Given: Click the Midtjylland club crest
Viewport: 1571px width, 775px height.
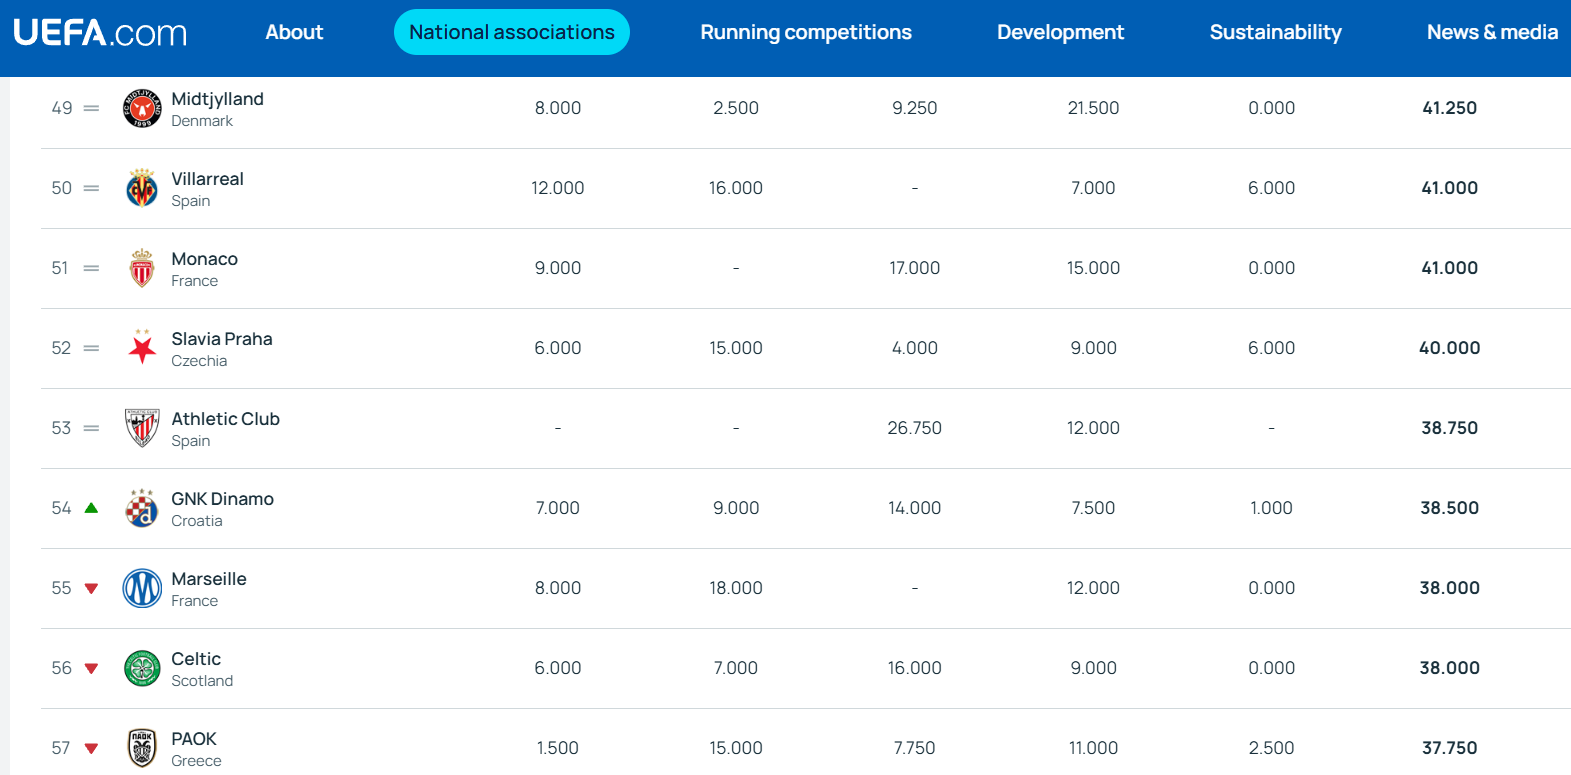Looking at the screenshot, I should (142, 108).
